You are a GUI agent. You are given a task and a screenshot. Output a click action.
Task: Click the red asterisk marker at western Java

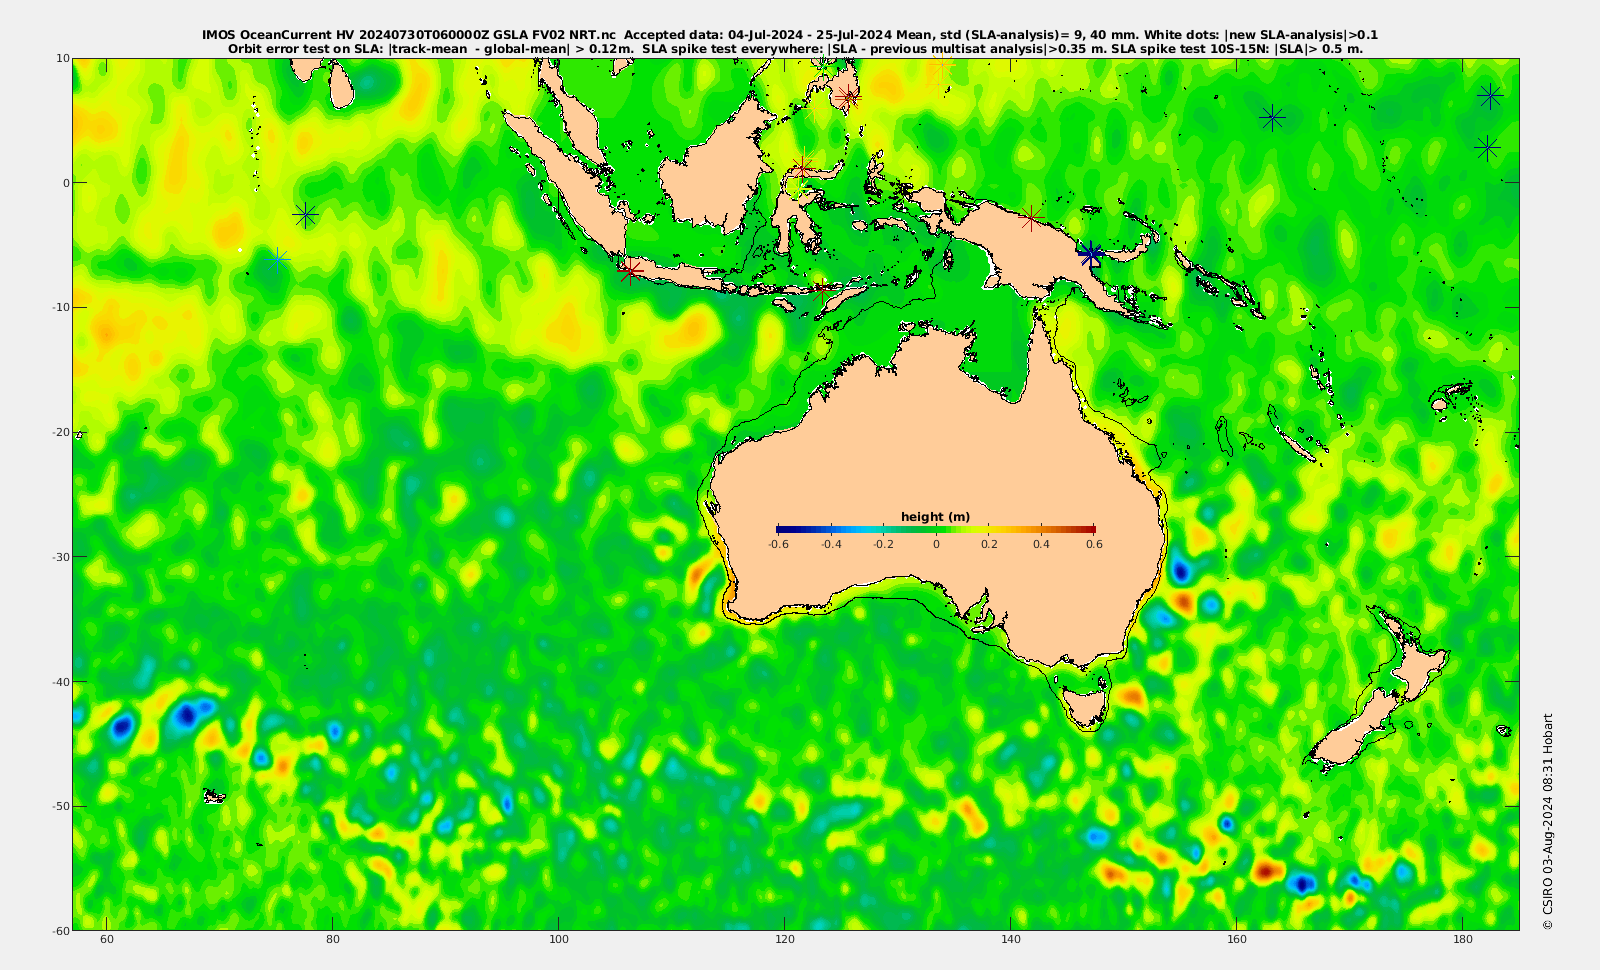pos(630,270)
